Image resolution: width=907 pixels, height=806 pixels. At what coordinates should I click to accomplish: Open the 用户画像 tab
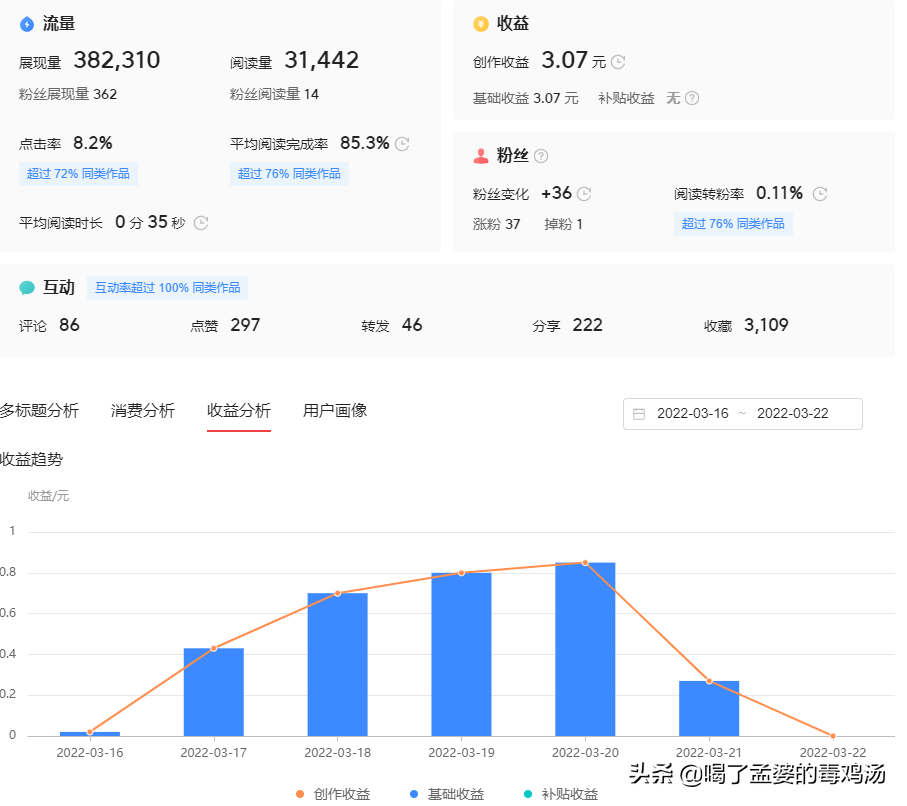(x=335, y=411)
